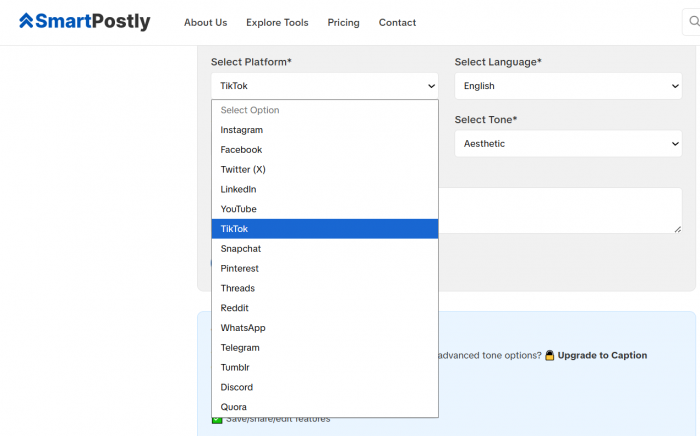The image size is (700, 436).
Task: Click inside the description text area
Action: (x=560, y=210)
